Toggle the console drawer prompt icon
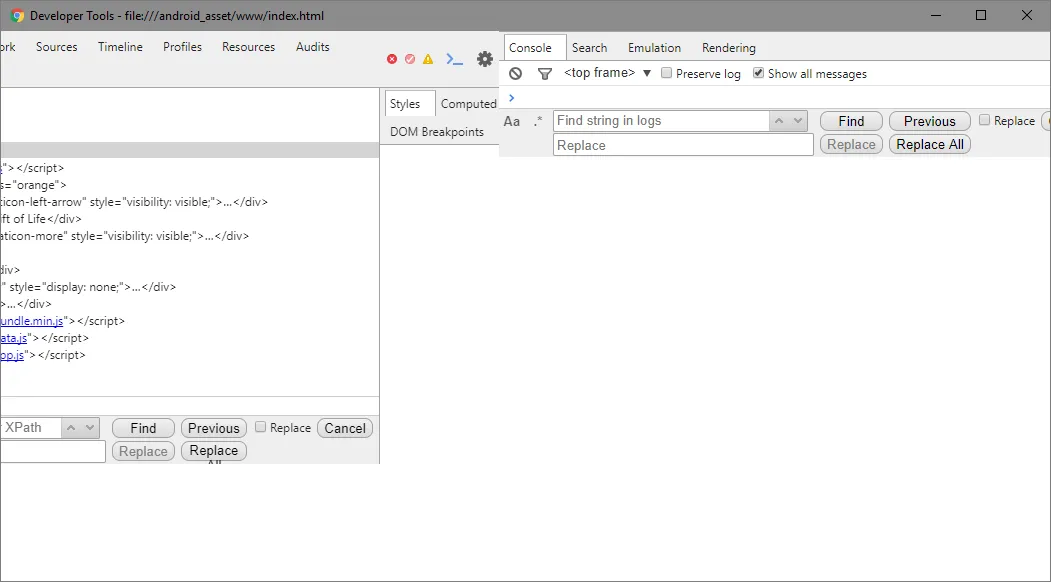1051x582 pixels. [x=454, y=59]
